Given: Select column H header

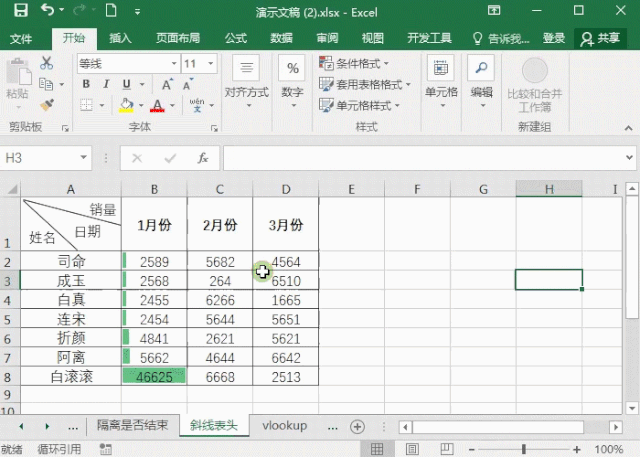Looking at the screenshot, I should (x=549, y=189).
